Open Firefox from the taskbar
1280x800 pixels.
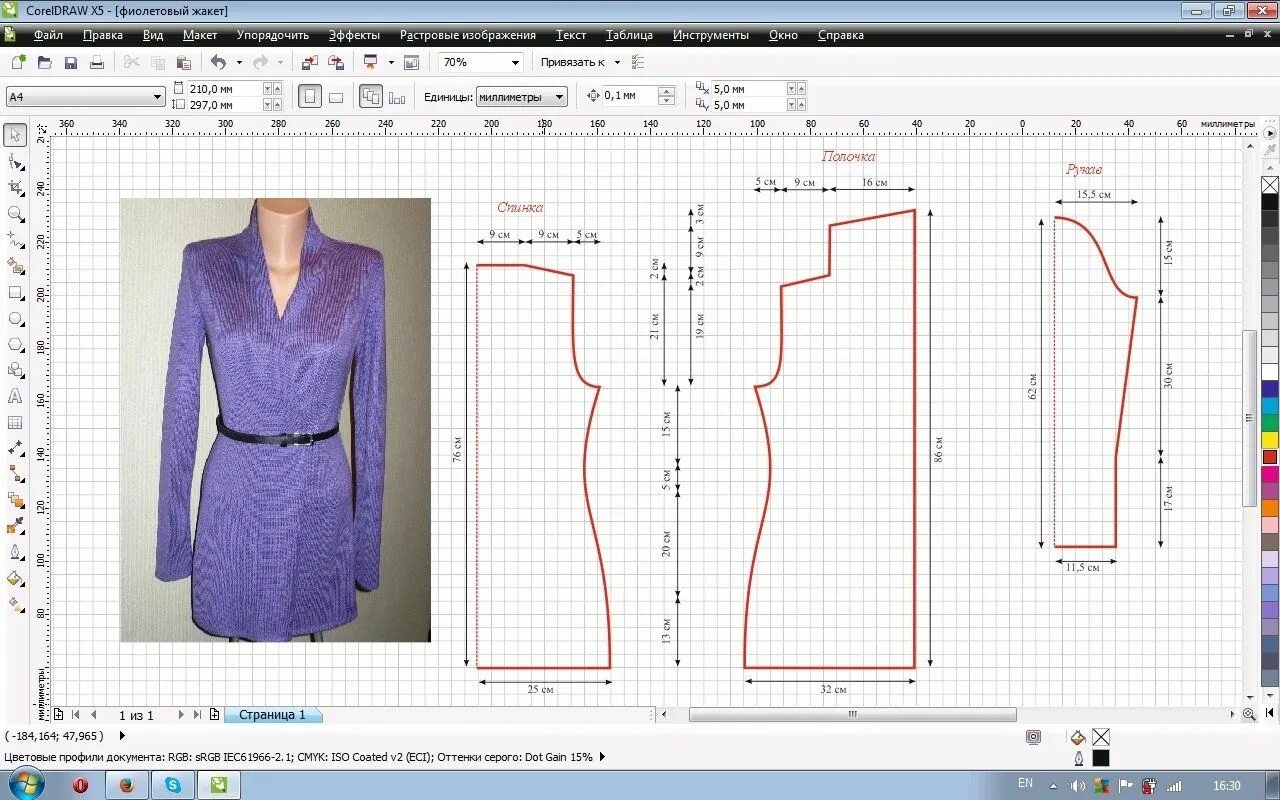click(x=127, y=785)
